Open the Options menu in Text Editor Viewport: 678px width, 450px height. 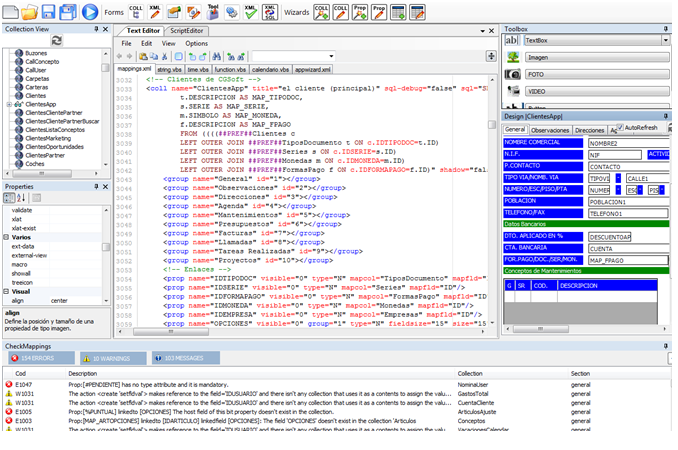pyautogui.click(x=197, y=44)
